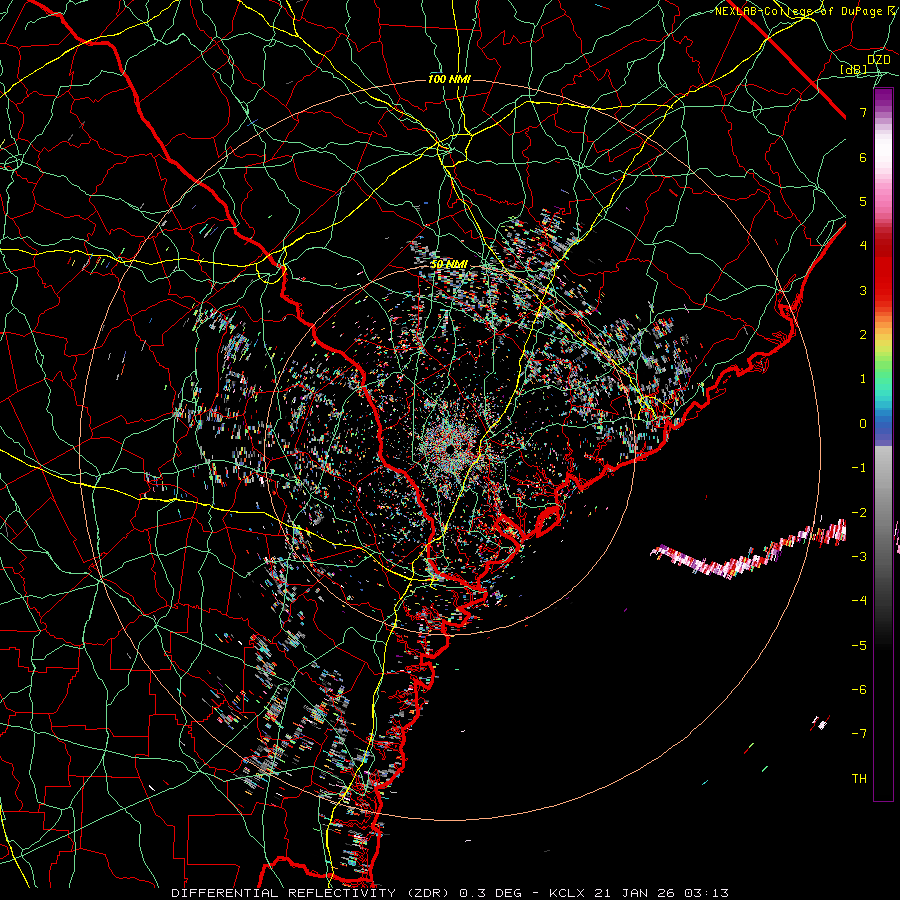
Task: Click the "-7" value on the color scale
Action: click(x=859, y=734)
